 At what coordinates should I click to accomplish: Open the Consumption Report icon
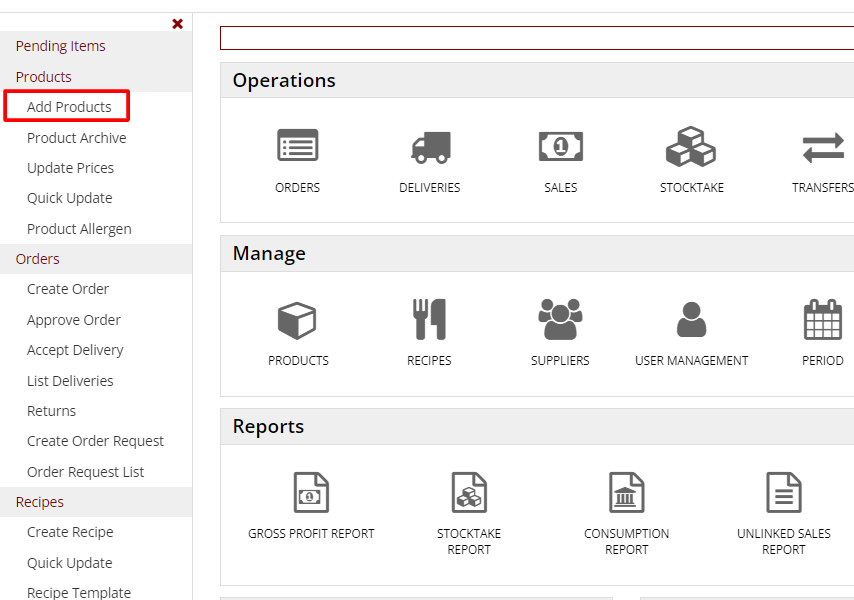tap(627, 493)
